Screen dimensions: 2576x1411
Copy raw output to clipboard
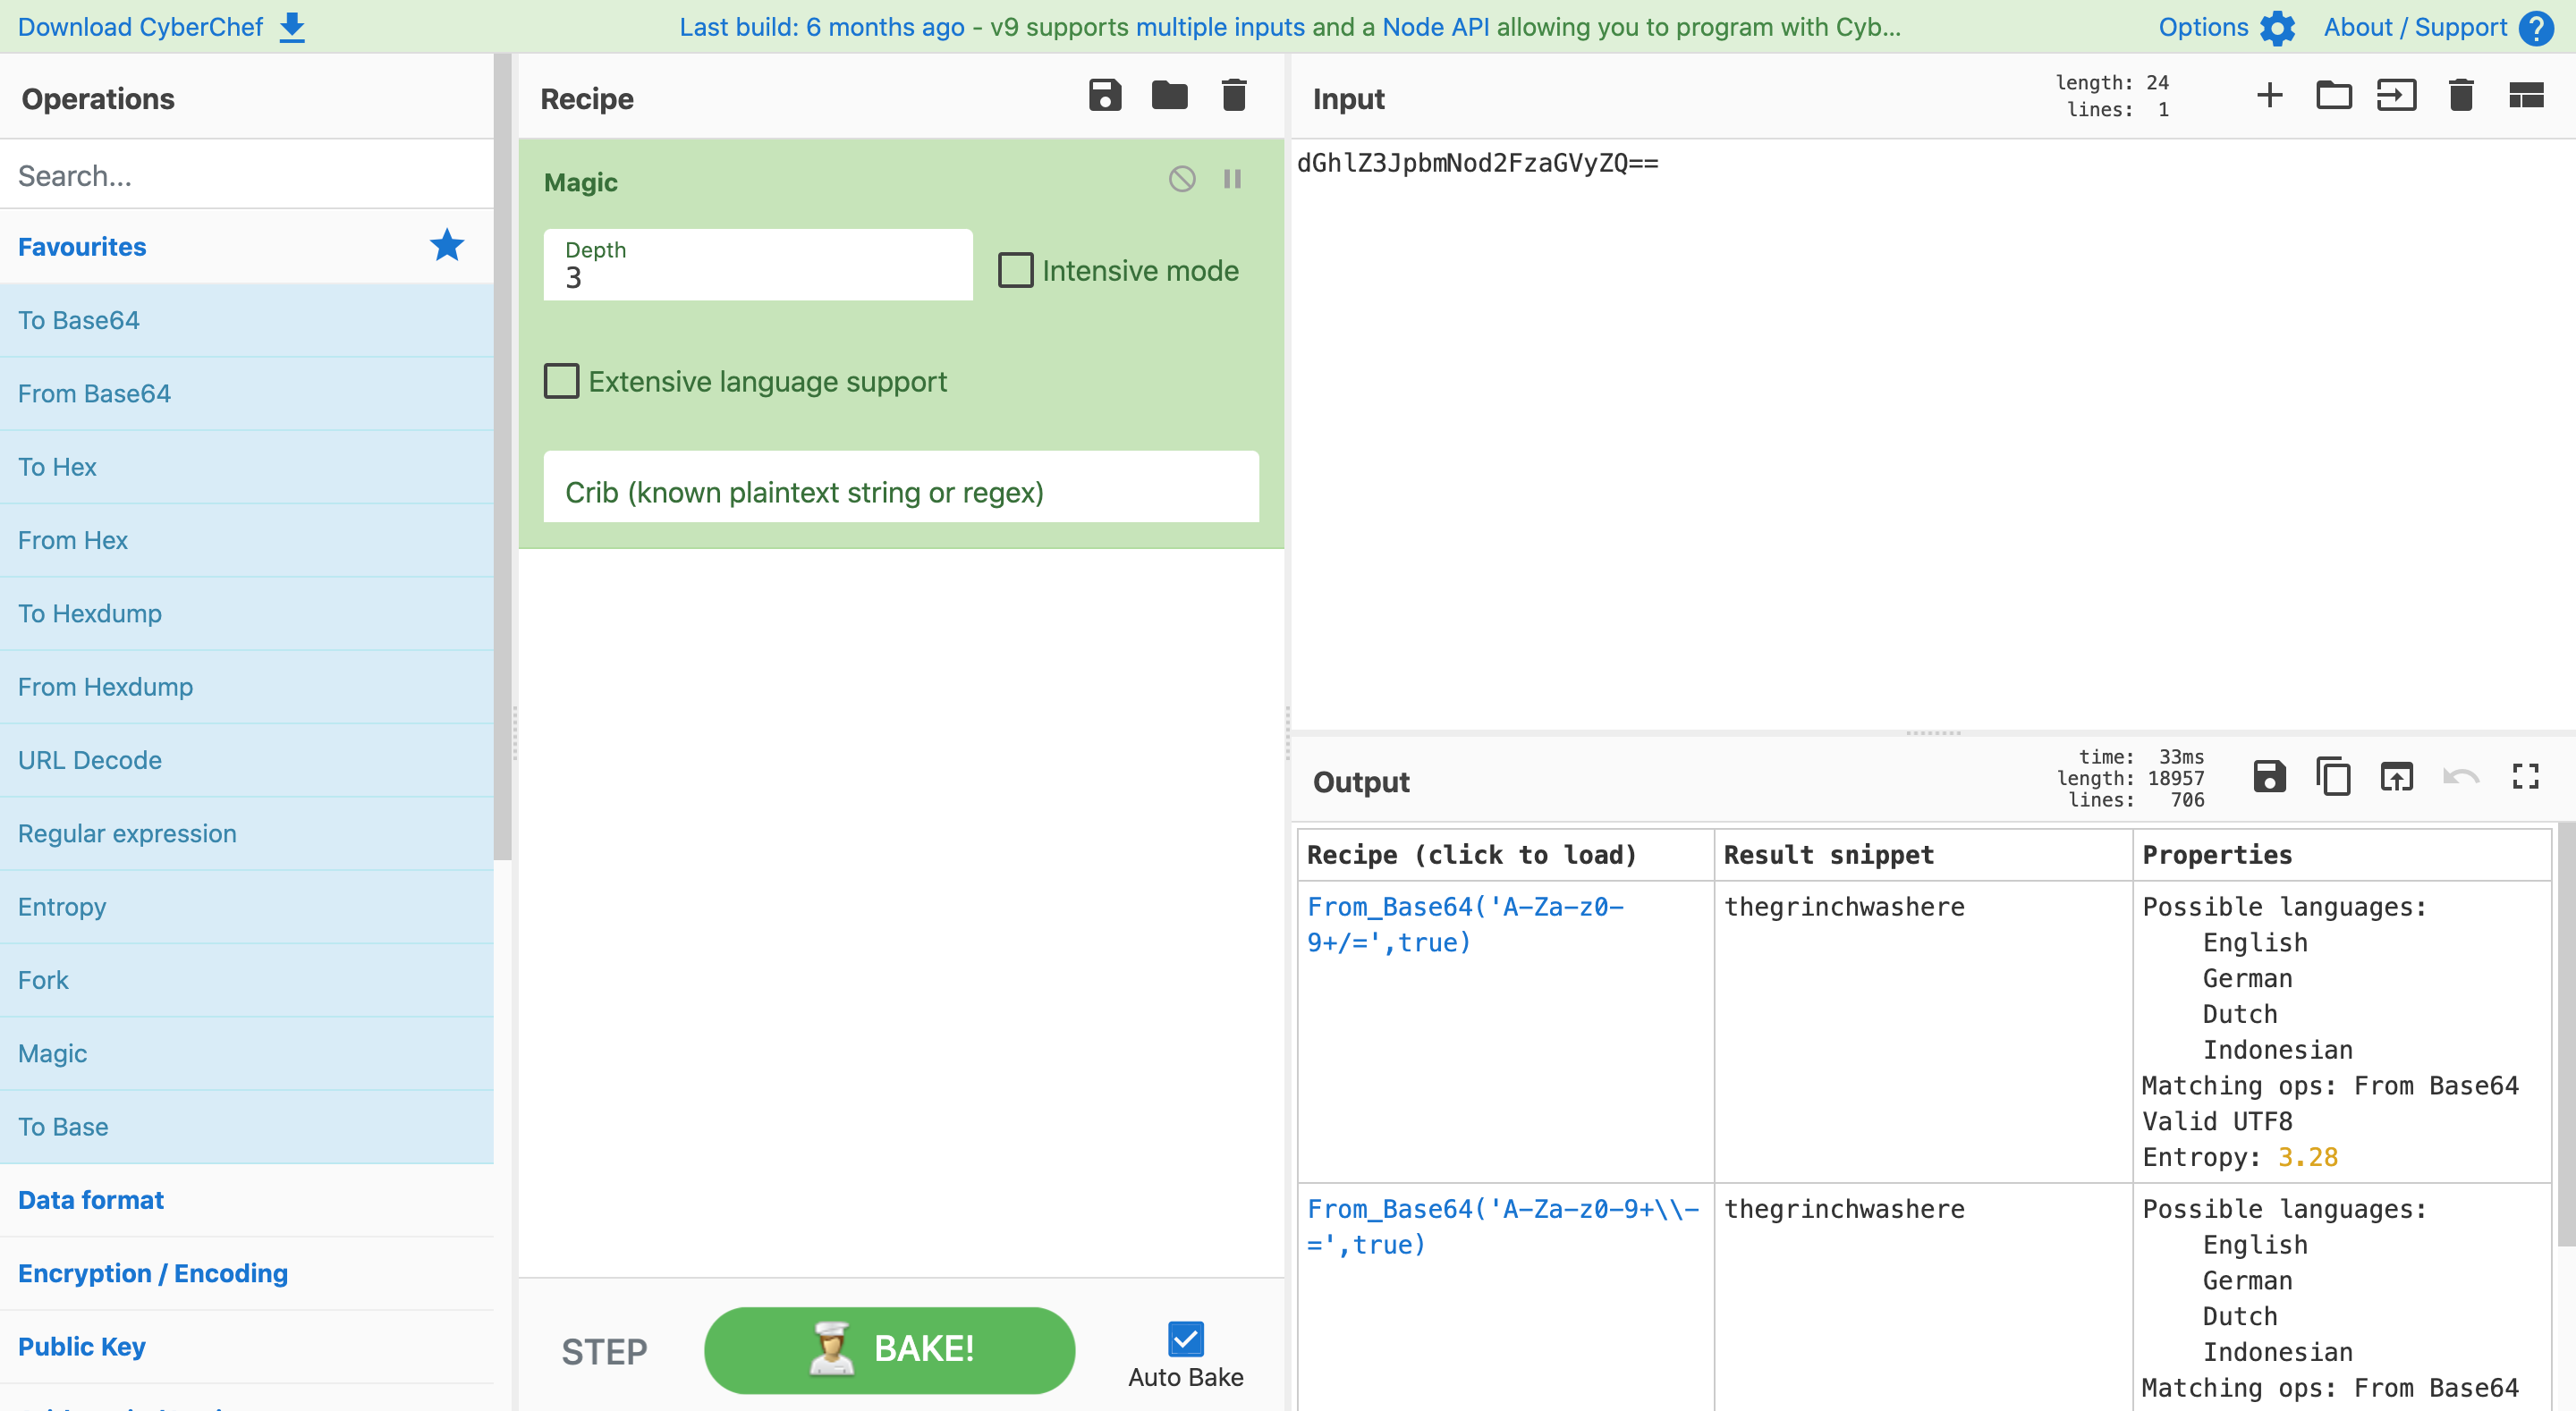2333,777
